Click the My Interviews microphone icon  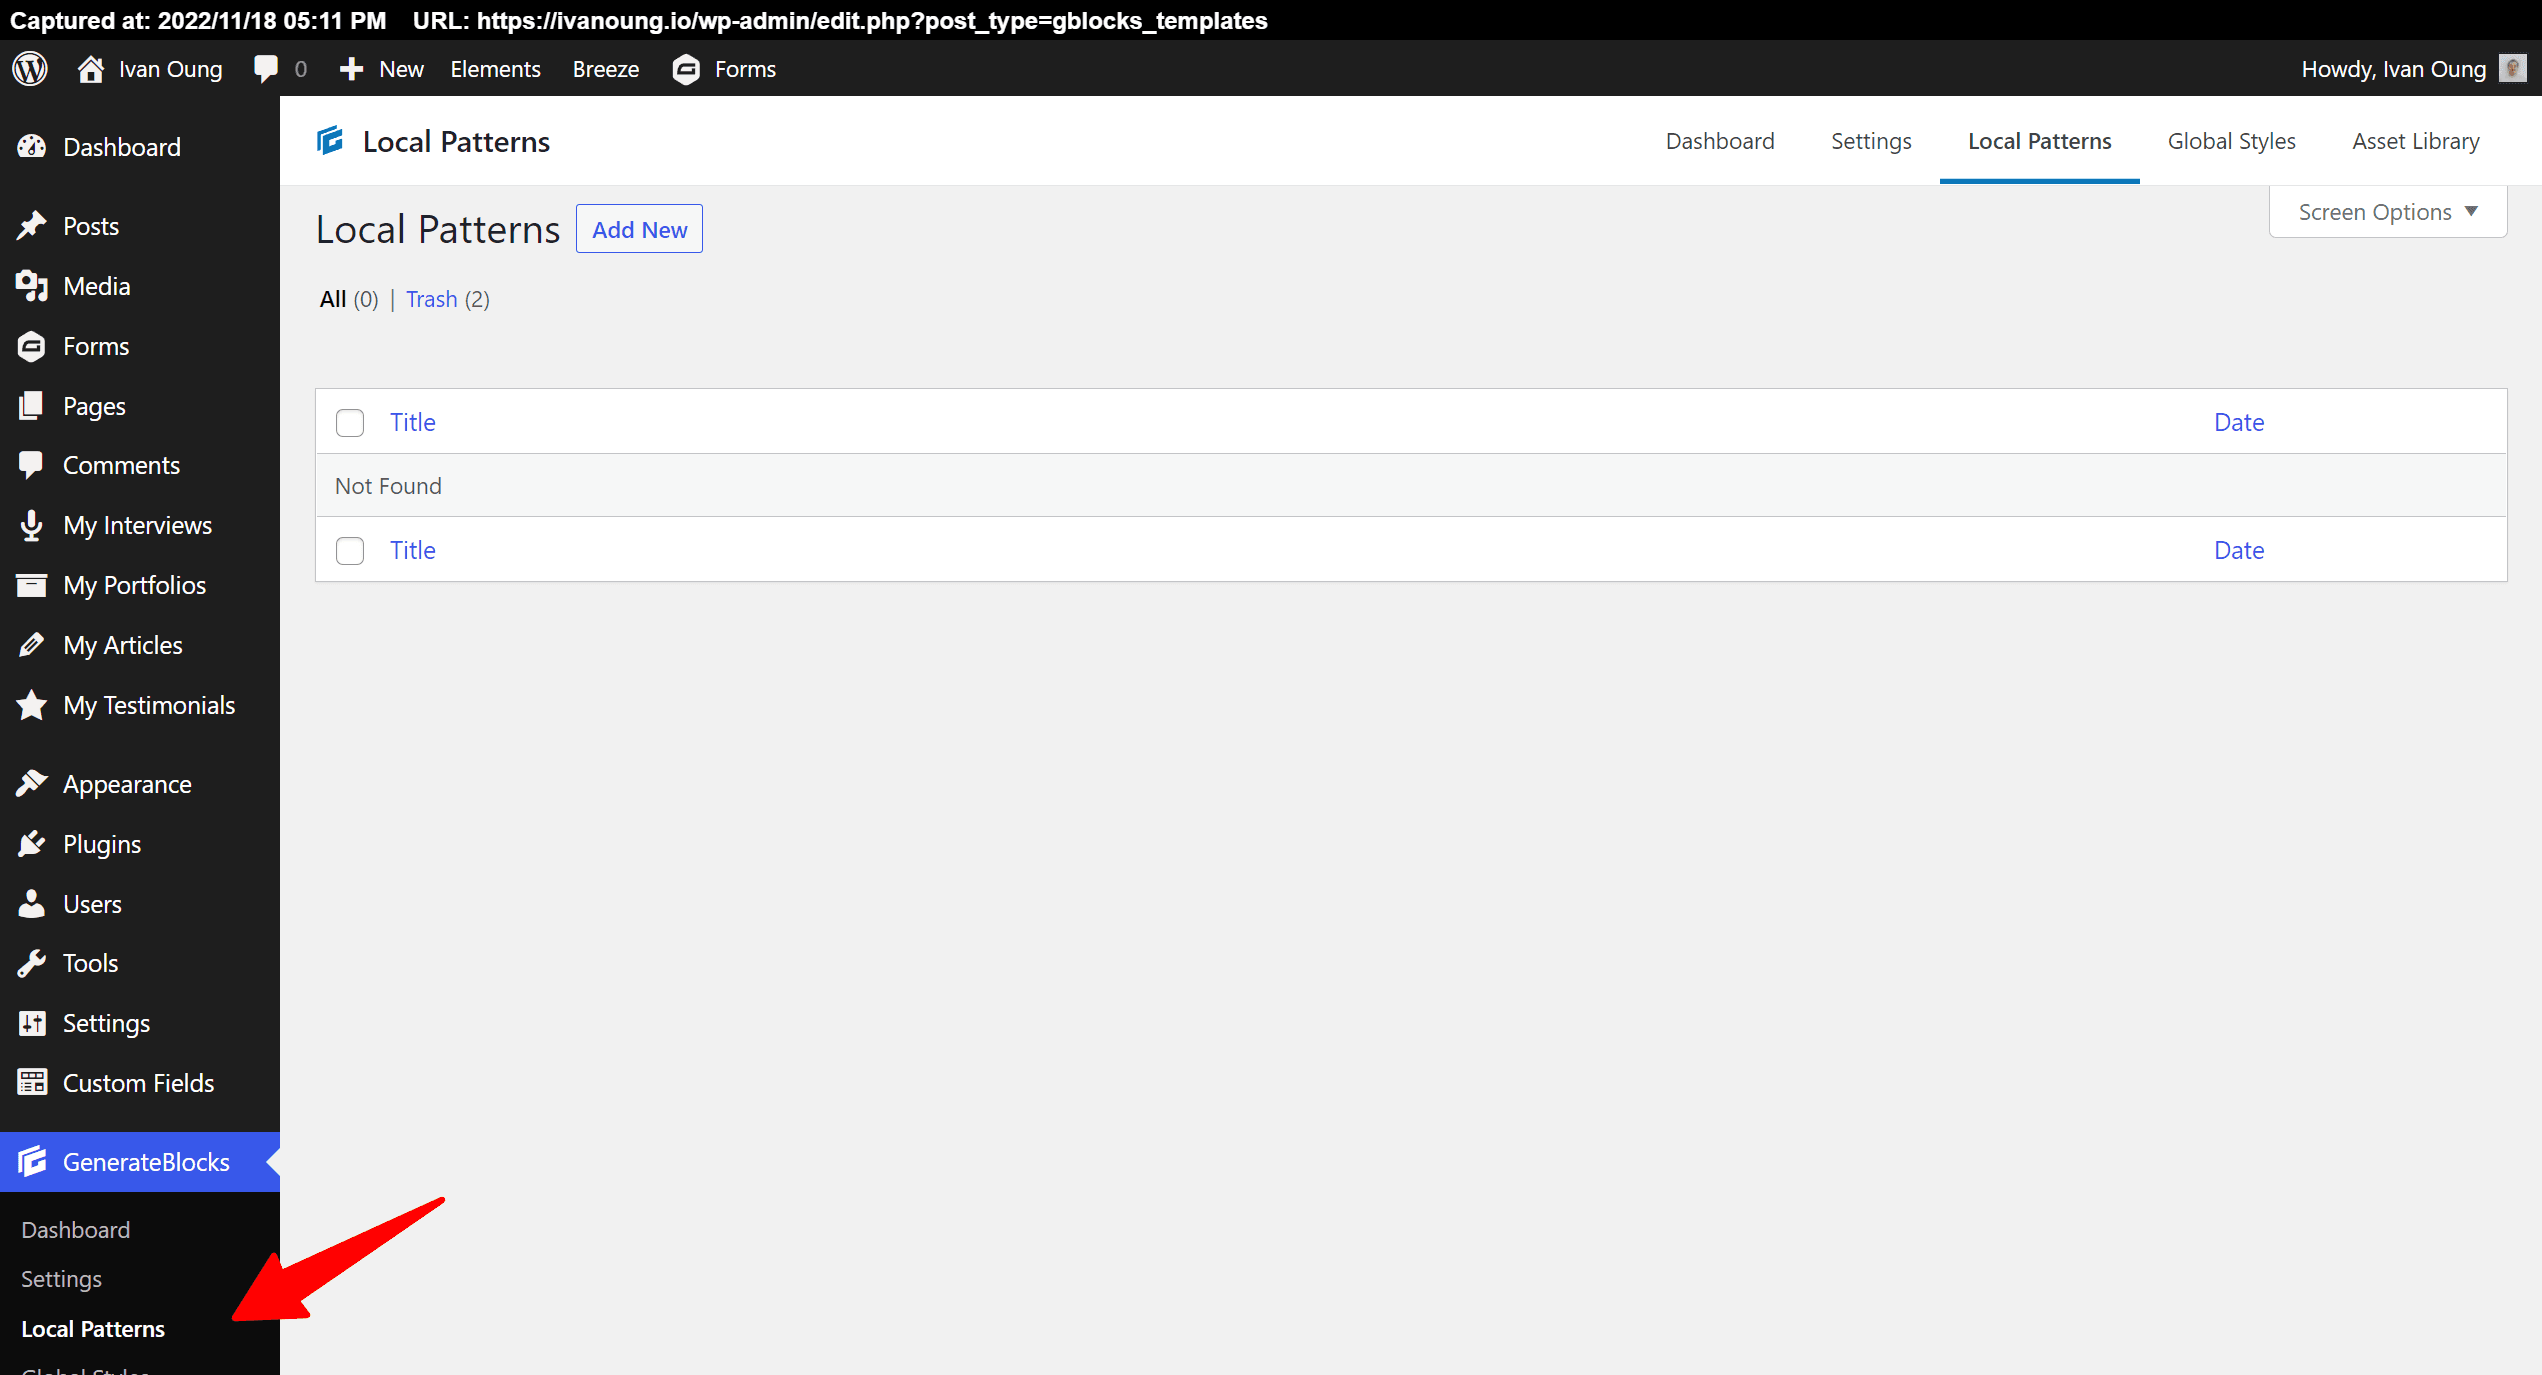[x=32, y=525]
